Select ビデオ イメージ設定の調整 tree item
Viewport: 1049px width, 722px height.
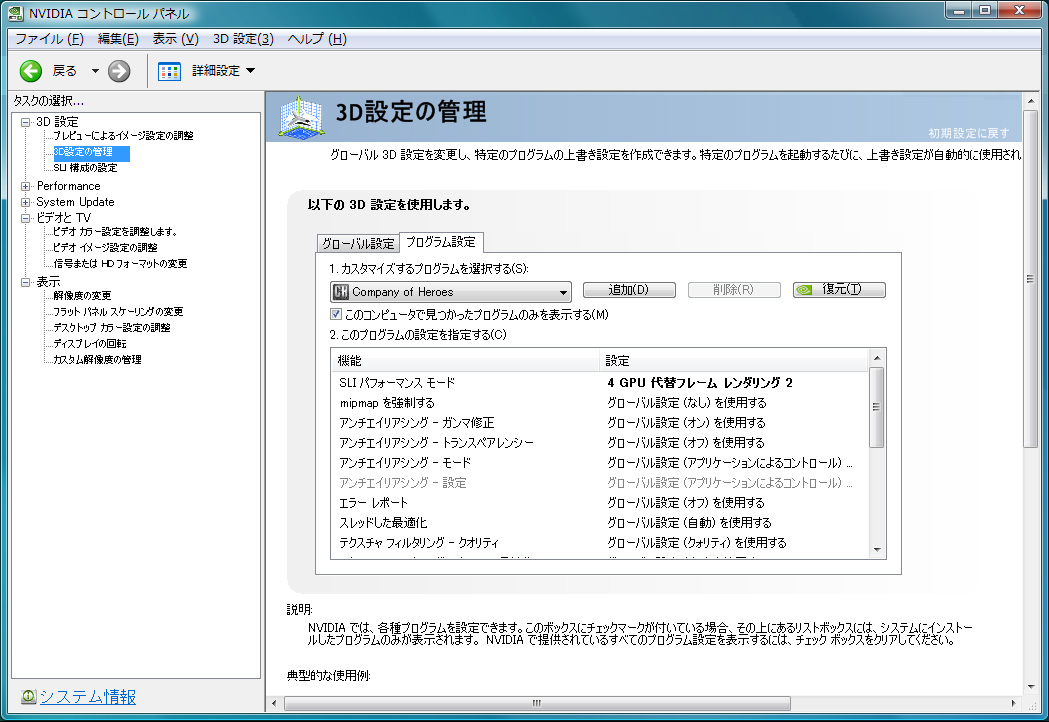click(x=105, y=248)
